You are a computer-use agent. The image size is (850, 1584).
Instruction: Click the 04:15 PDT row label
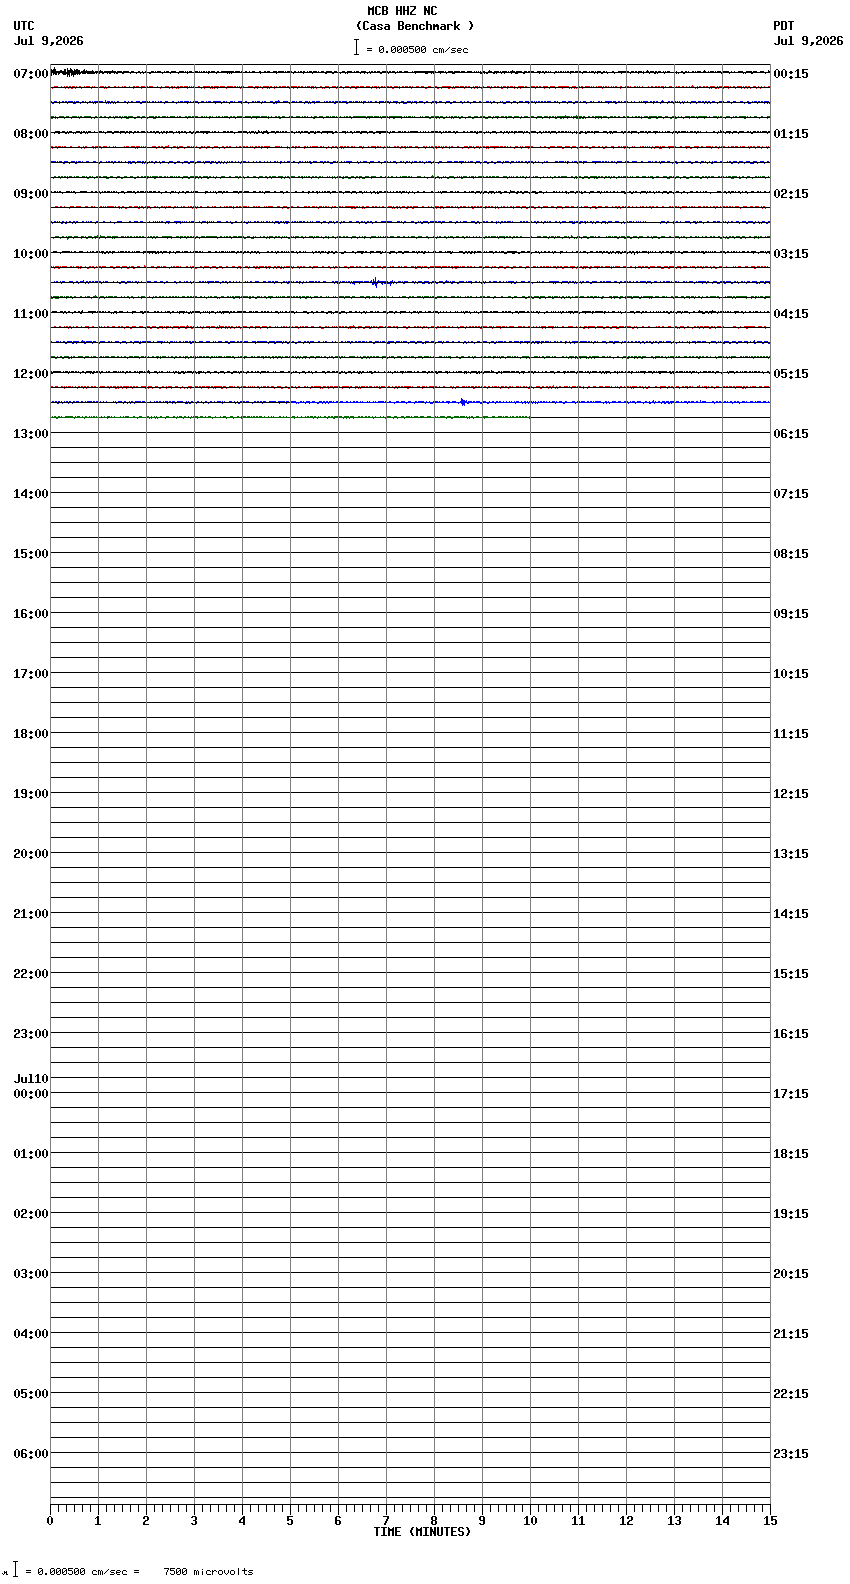[791, 314]
